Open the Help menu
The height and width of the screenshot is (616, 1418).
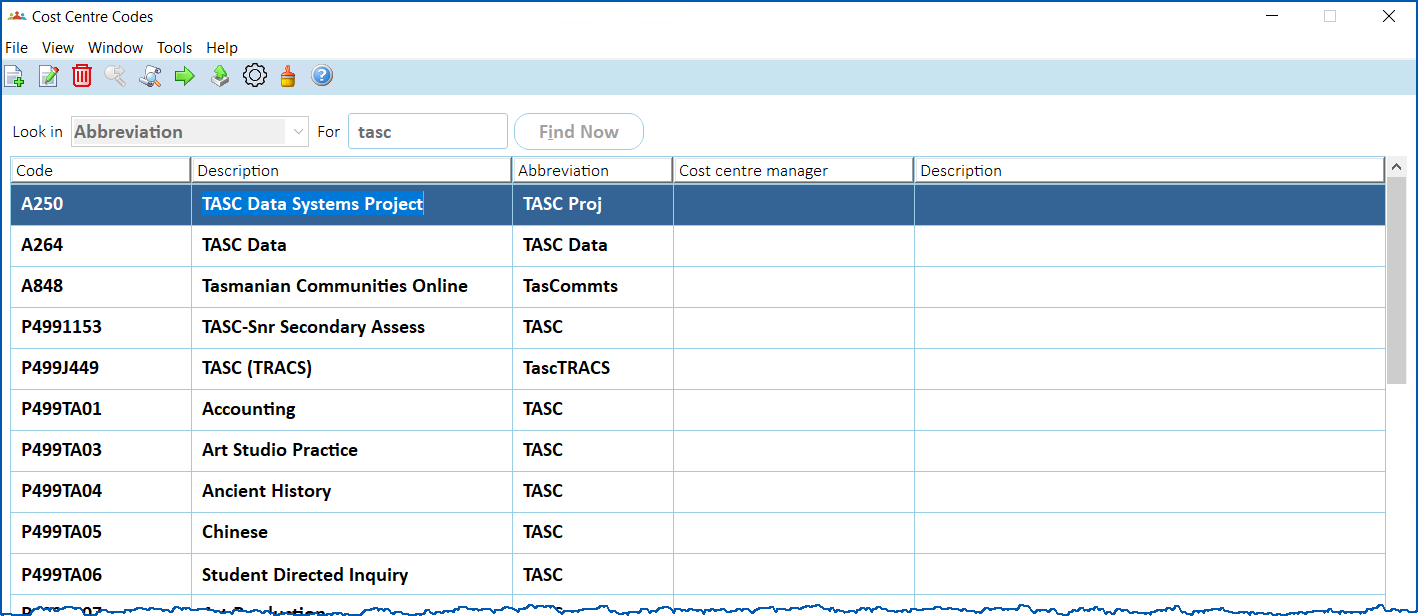[222, 48]
